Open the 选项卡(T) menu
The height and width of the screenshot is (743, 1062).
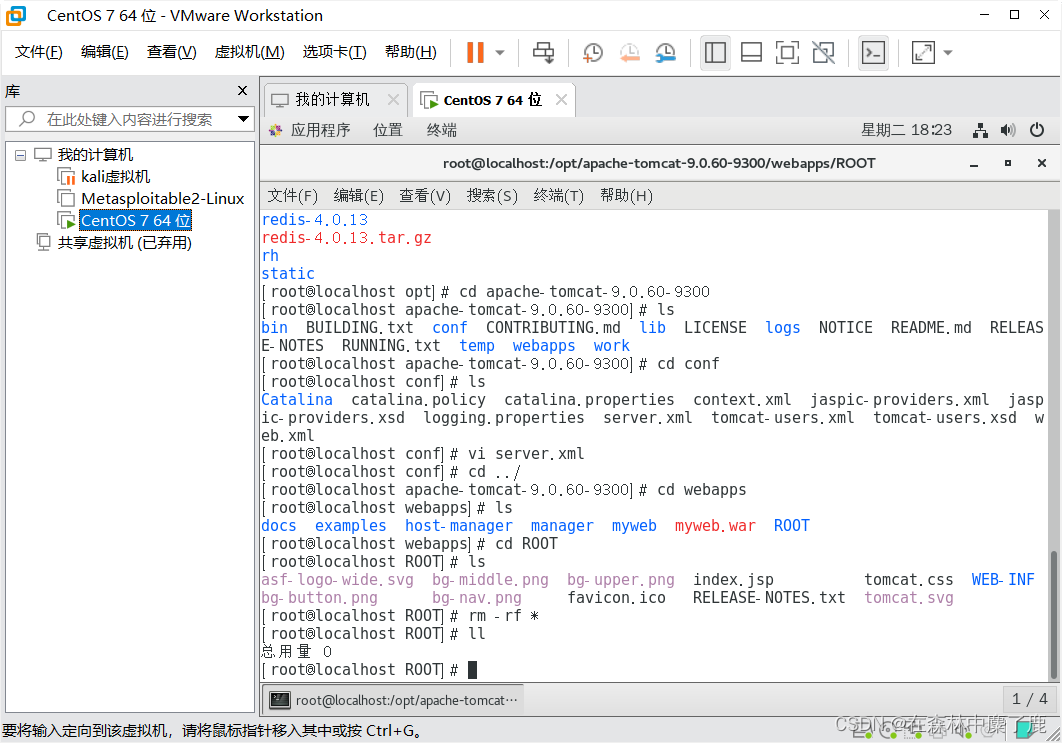coord(334,52)
